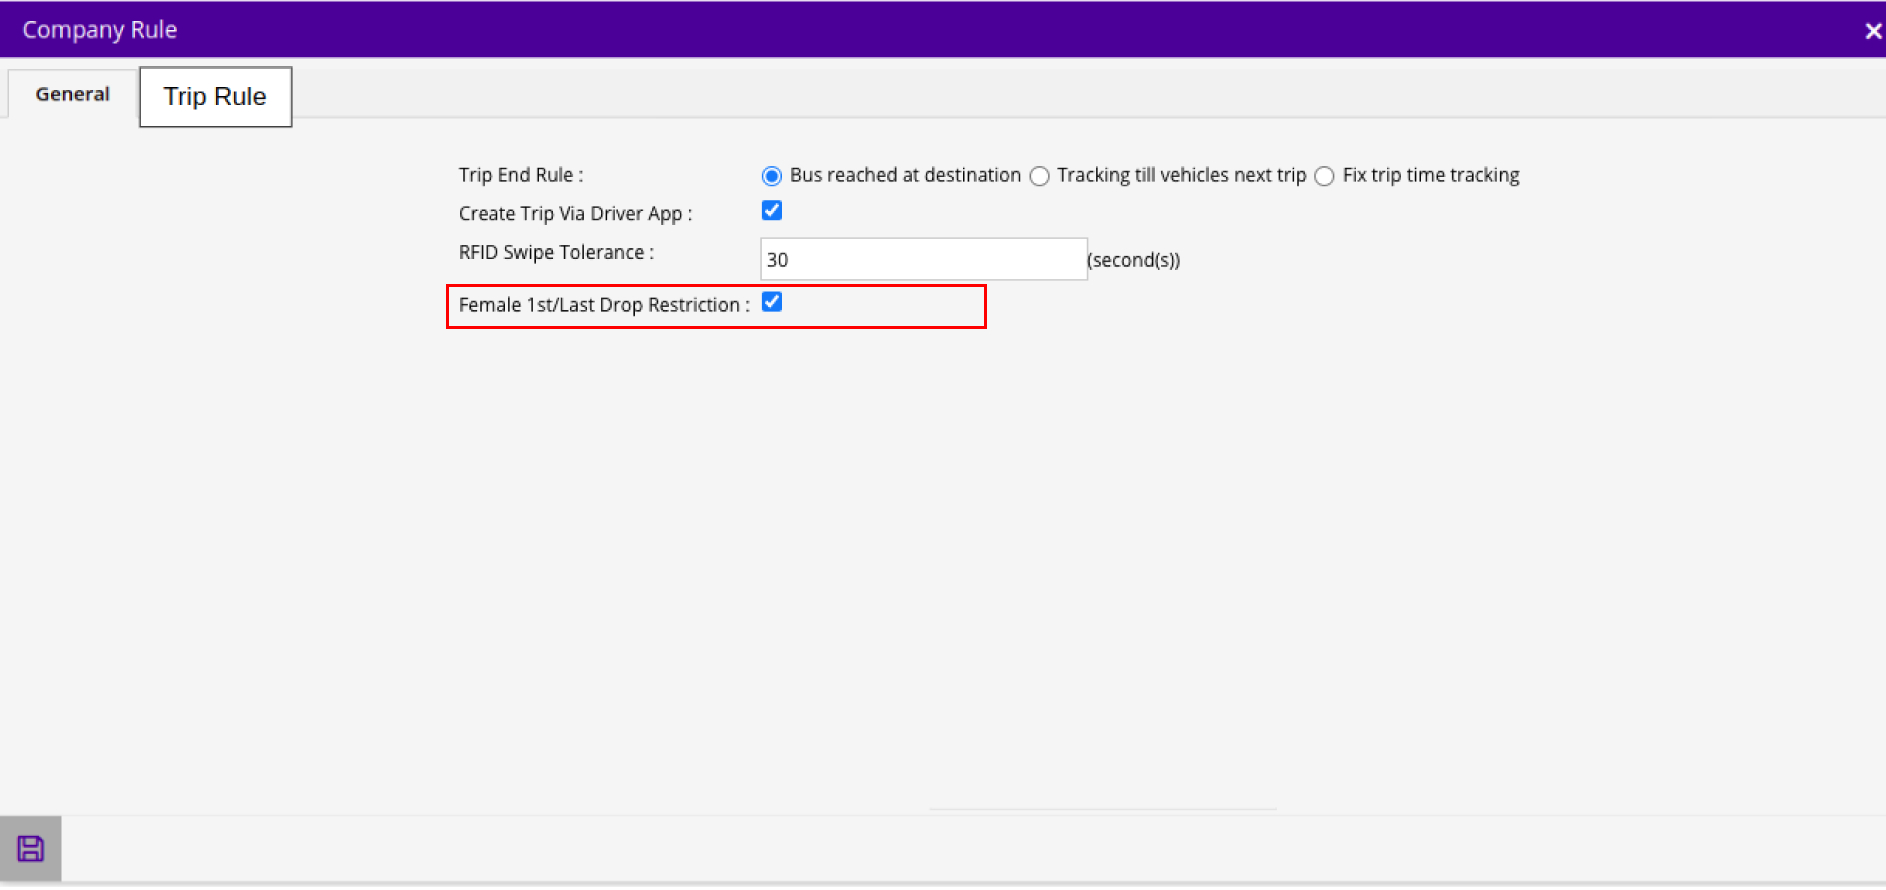Screen dimensions: 1886x890
Task: Switch to the General tab
Action: pos(72,94)
